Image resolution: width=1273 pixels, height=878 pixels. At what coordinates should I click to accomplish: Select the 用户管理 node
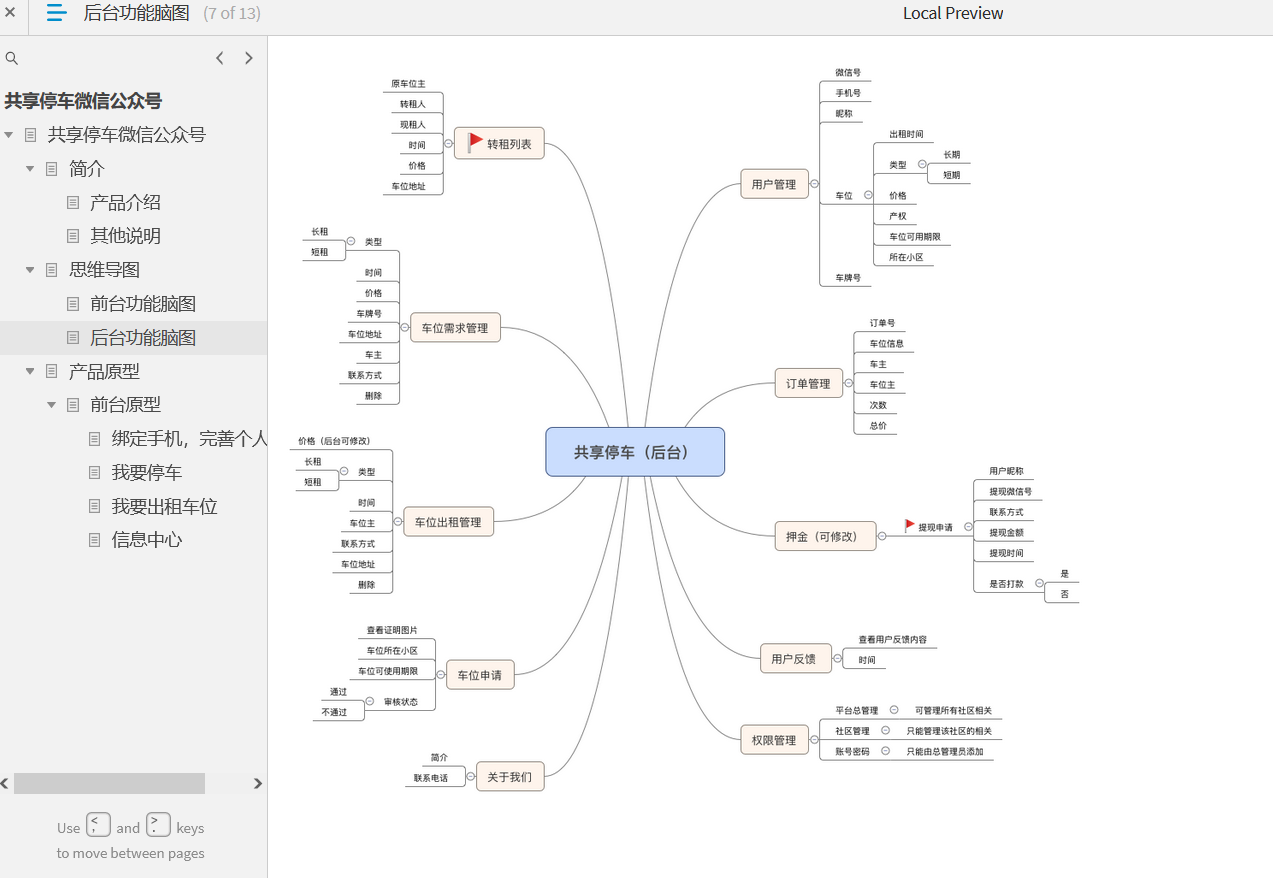tap(774, 184)
